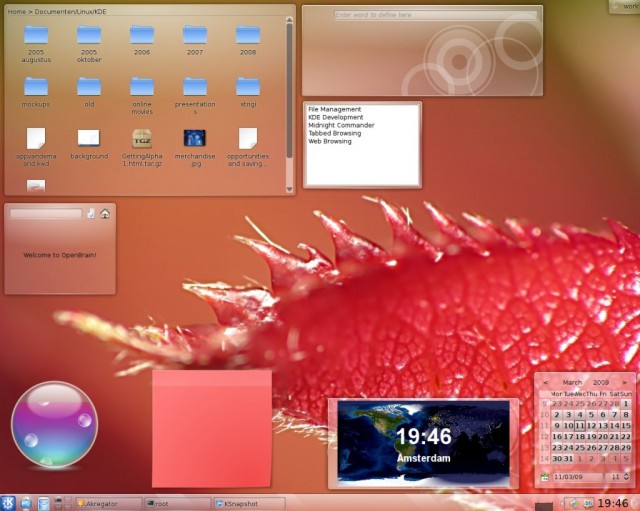The width and height of the screenshot is (640, 511).
Task: Click the home icon in OpenBrain widget
Action: click(105, 213)
